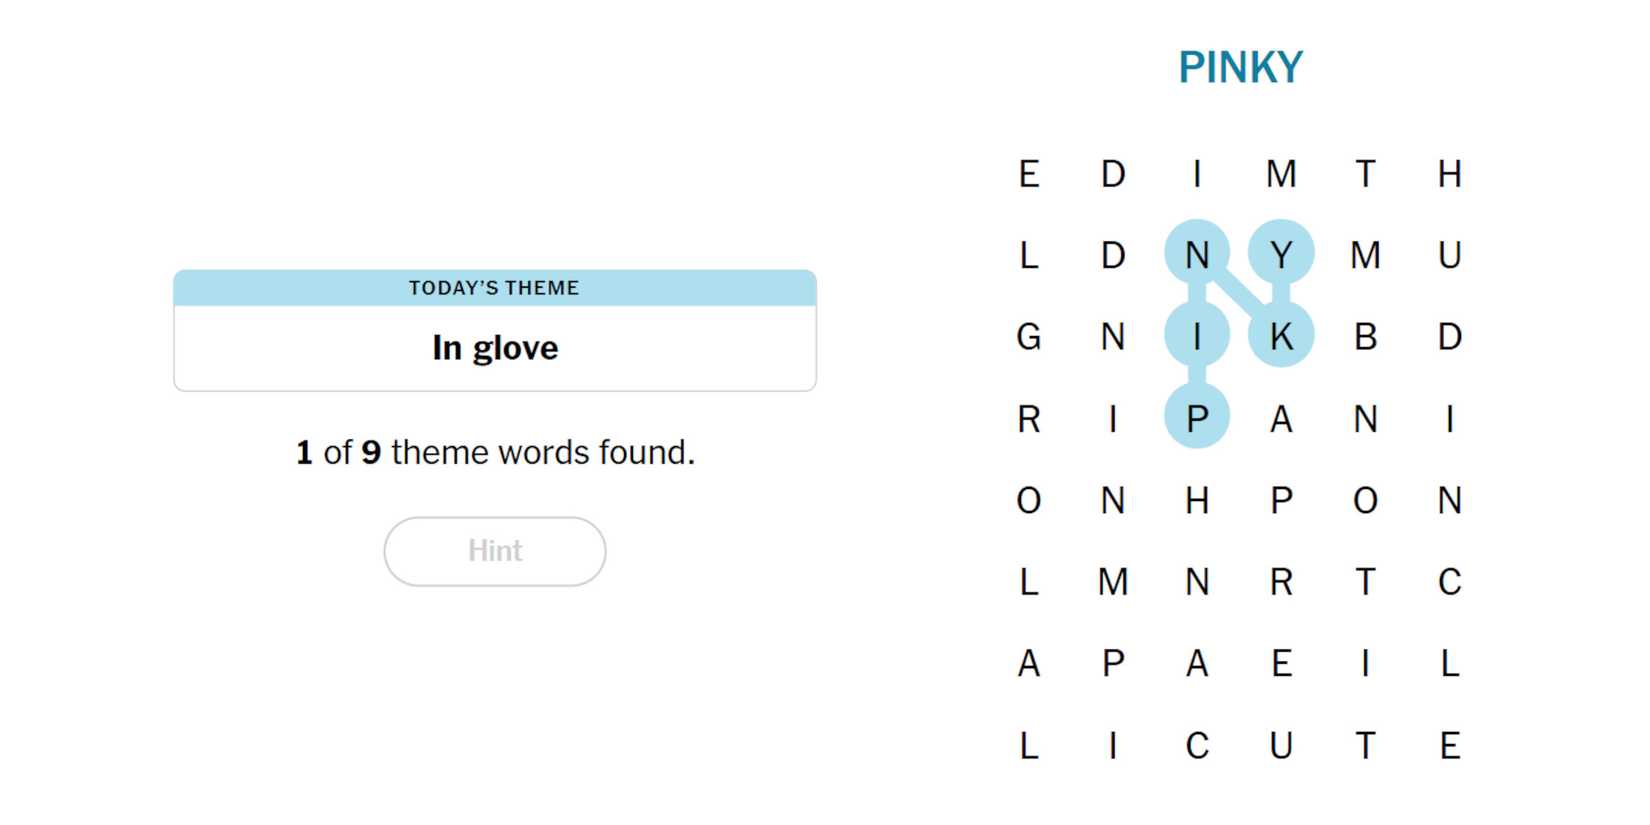This screenshot has height=825, width=1650.
Task: Tap the letter T between M and H
Action: point(1365,173)
